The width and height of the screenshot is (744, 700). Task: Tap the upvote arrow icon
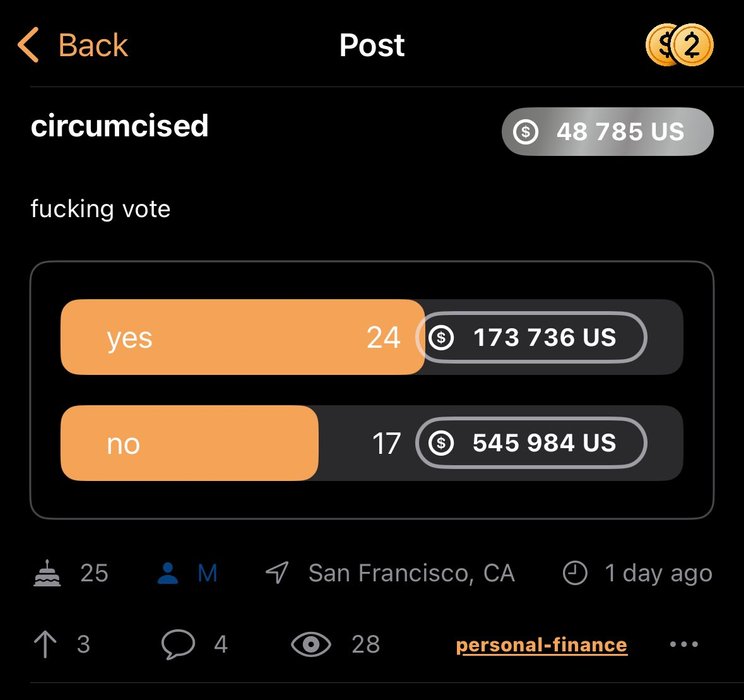tap(45, 645)
